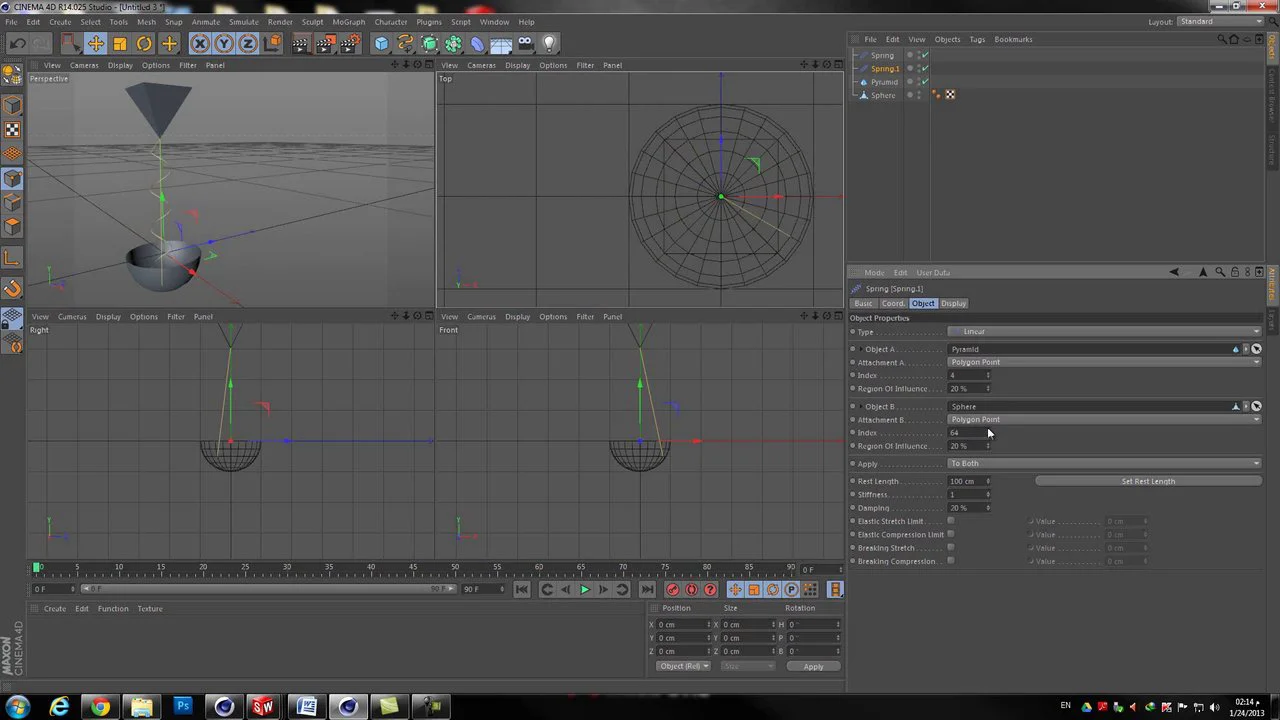Enable Breaking Compression checkbox
This screenshot has width=1280, height=720.
[x=950, y=561]
